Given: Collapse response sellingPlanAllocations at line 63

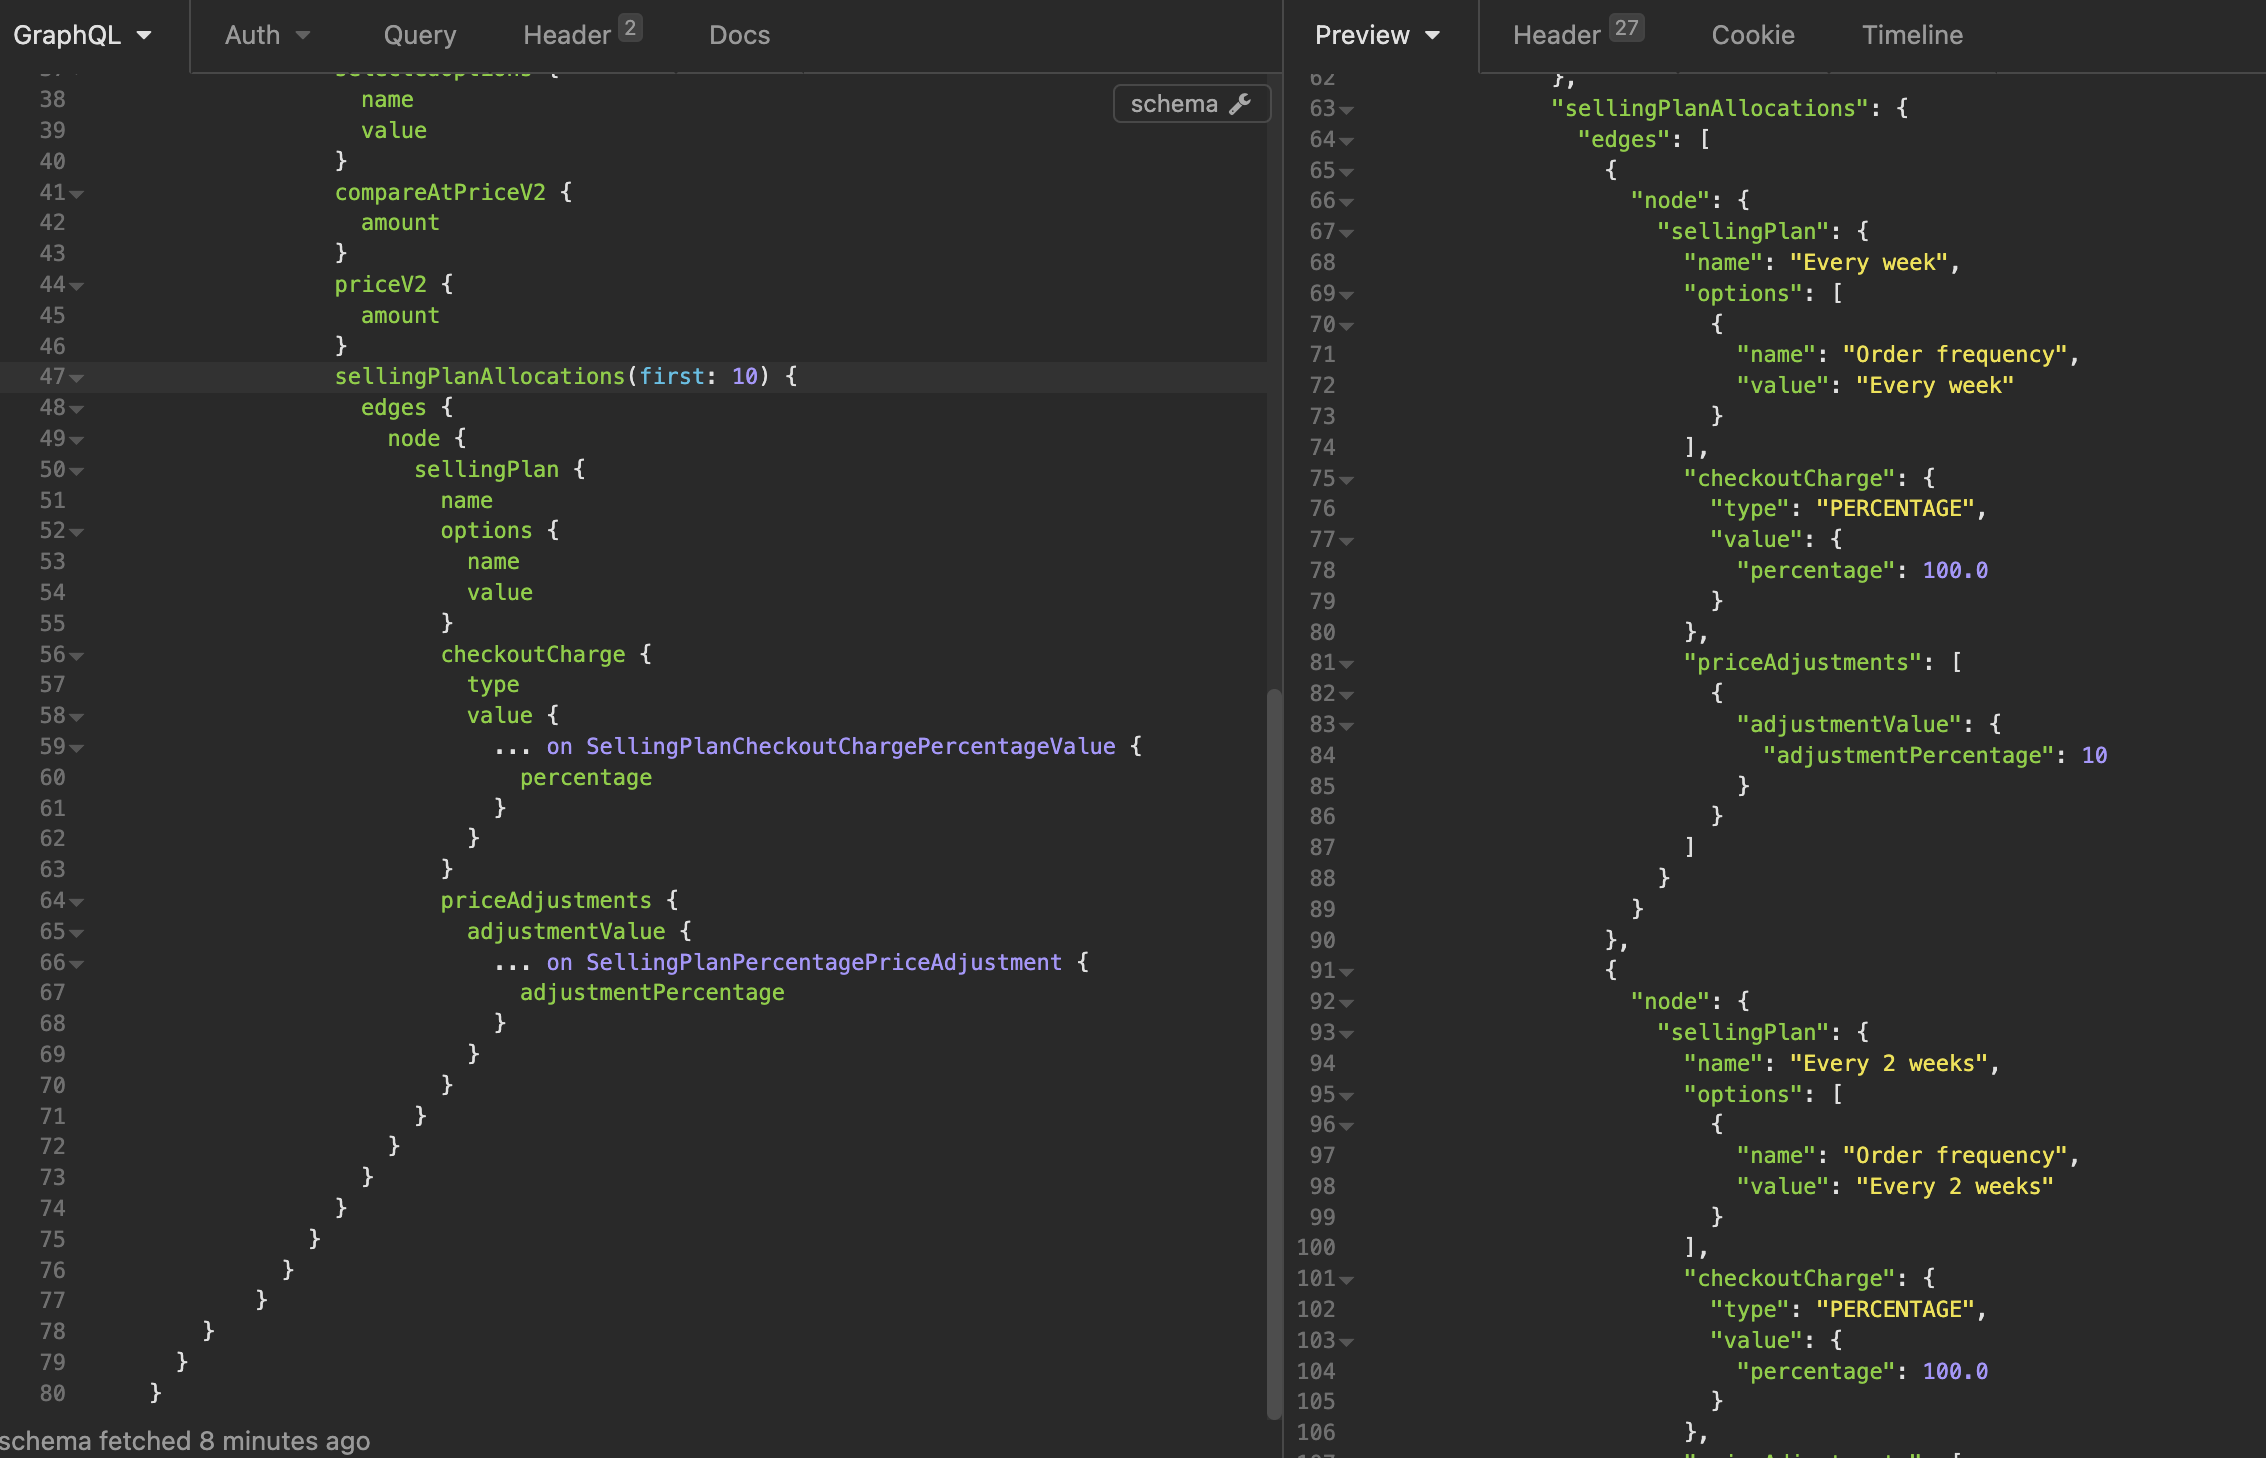Looking at the screenshot, I should tap(1347, 110).
